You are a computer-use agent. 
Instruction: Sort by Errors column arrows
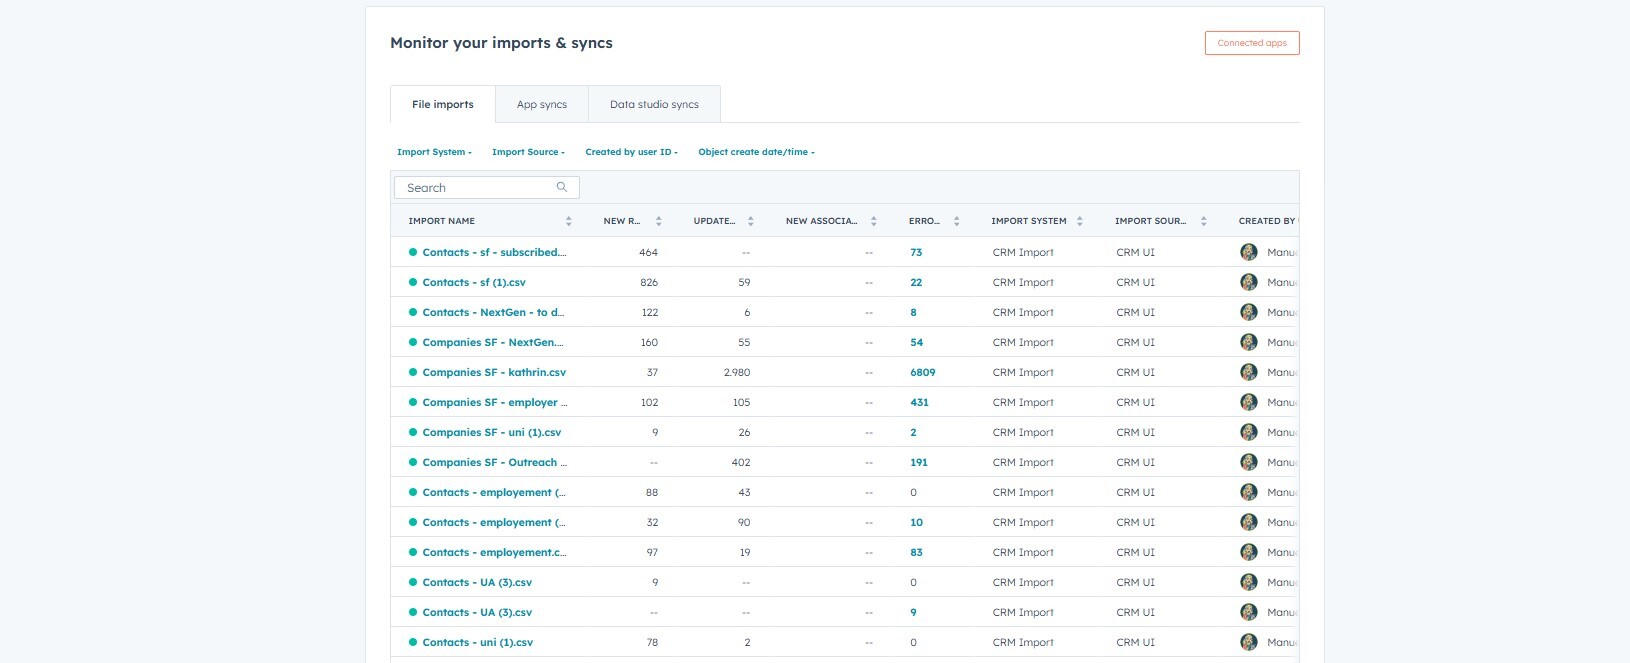956,221
